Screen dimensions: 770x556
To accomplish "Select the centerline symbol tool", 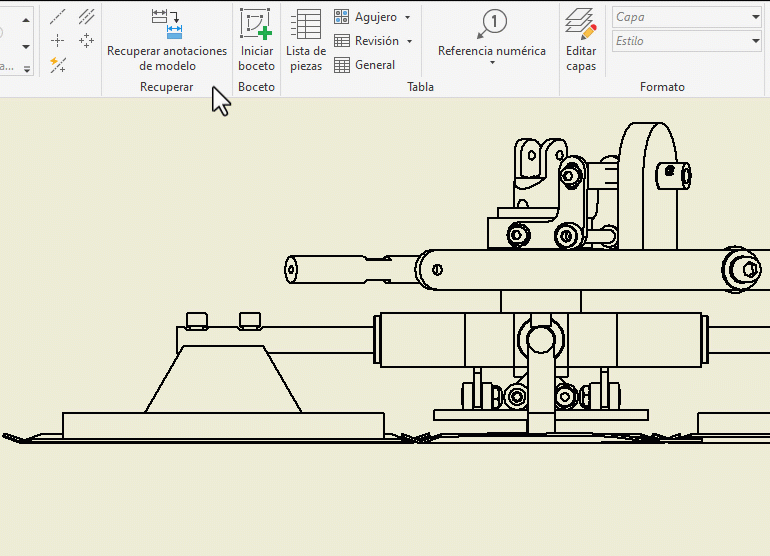I will tap(58, 16).
